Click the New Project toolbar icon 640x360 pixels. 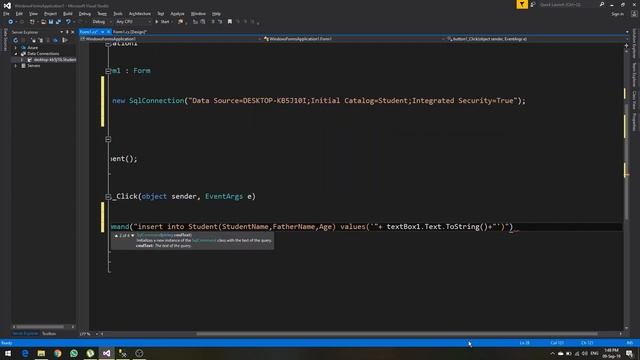pyautogui.click(x=32, y=22)
